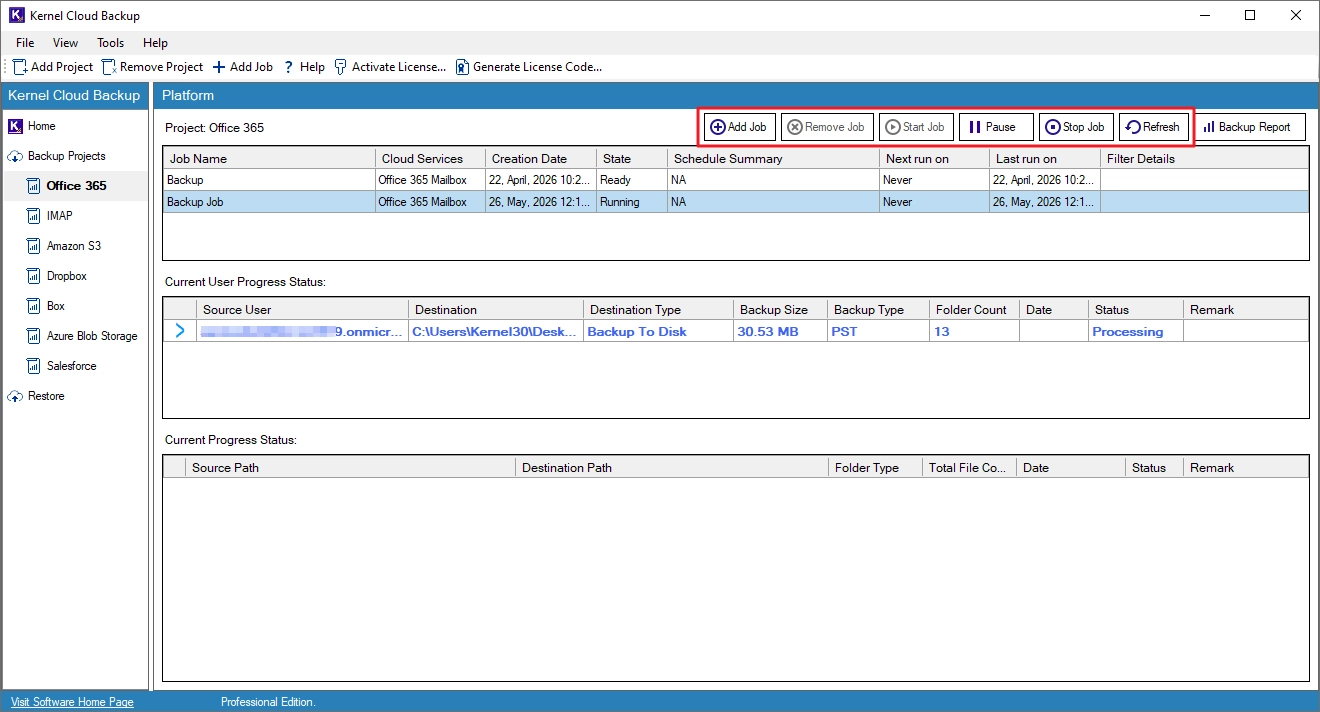
Task: Select the job row named Backup Job
Action: (735, 201)
